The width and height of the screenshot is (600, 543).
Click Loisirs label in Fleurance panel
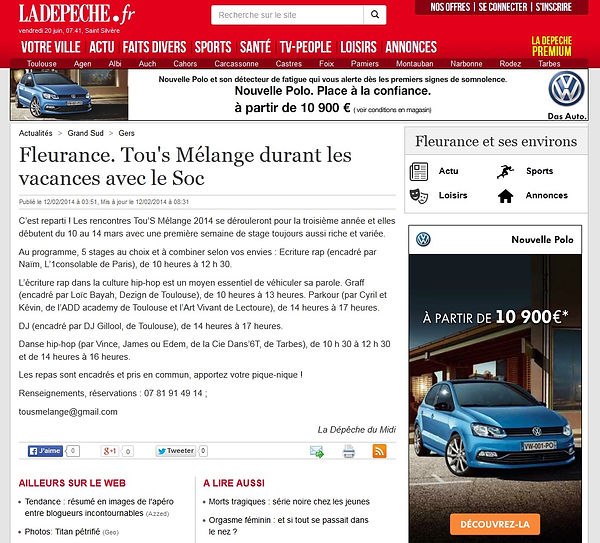coord(453,195)
